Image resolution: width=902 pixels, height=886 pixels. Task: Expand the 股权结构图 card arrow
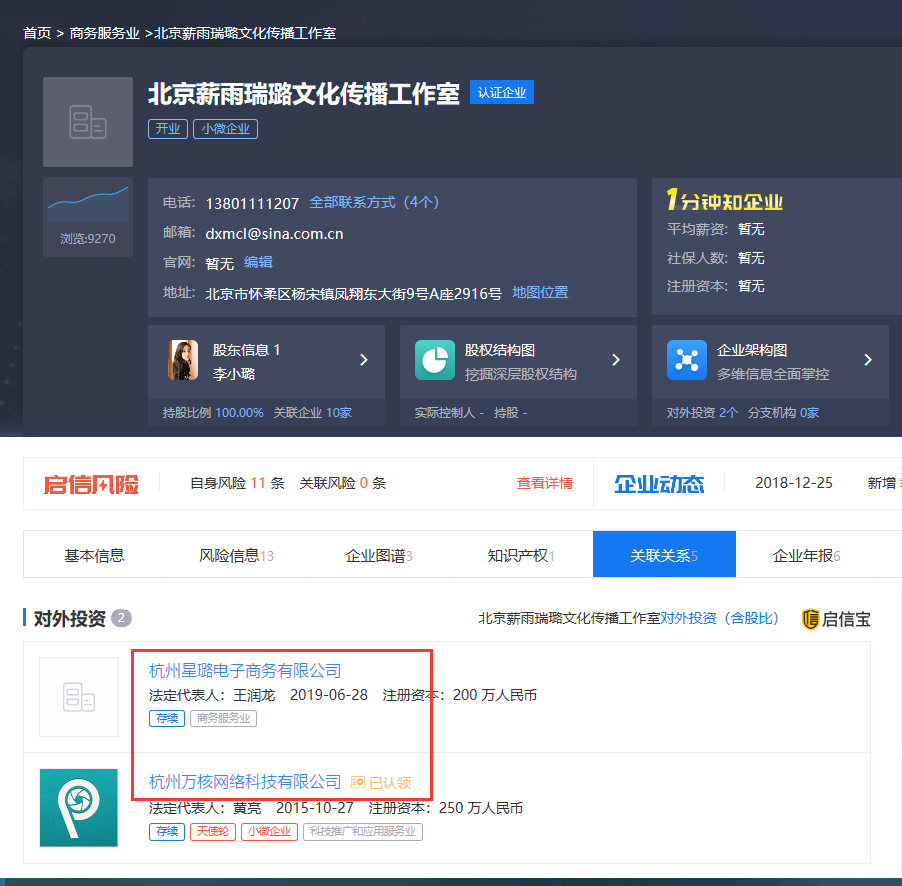click(616, 360)
